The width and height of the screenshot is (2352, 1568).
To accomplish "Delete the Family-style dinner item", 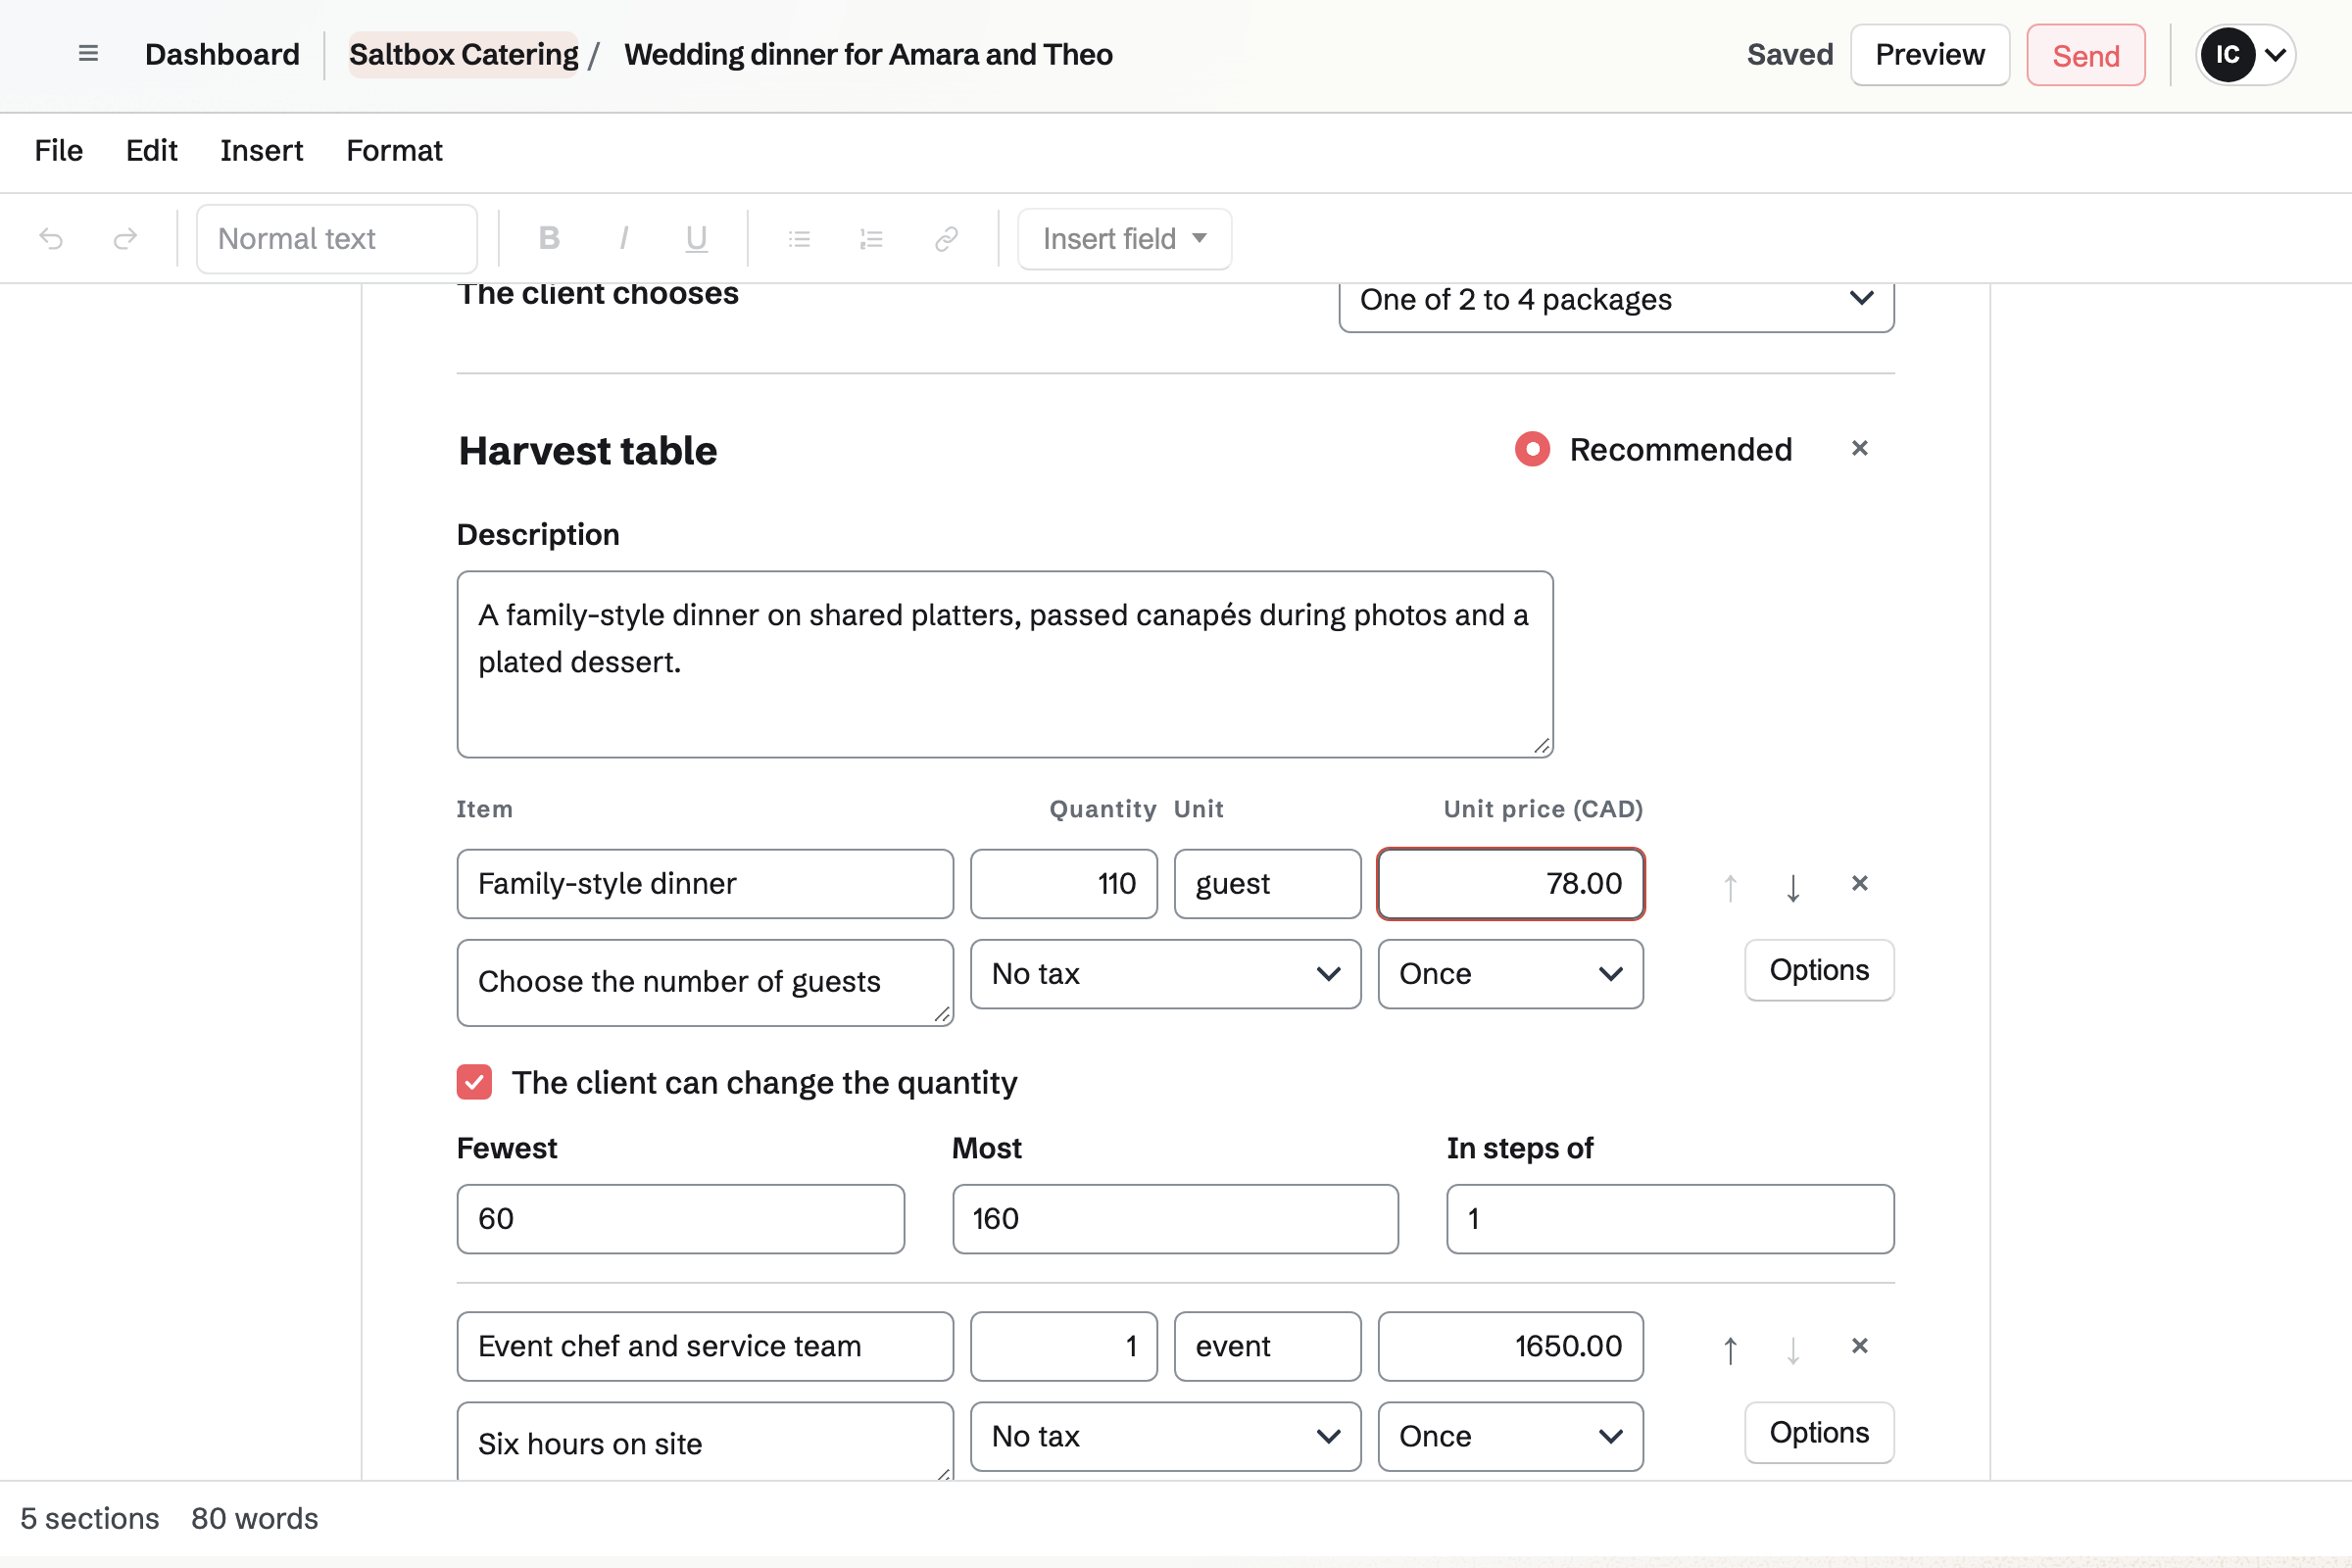I will [1859, 883].
